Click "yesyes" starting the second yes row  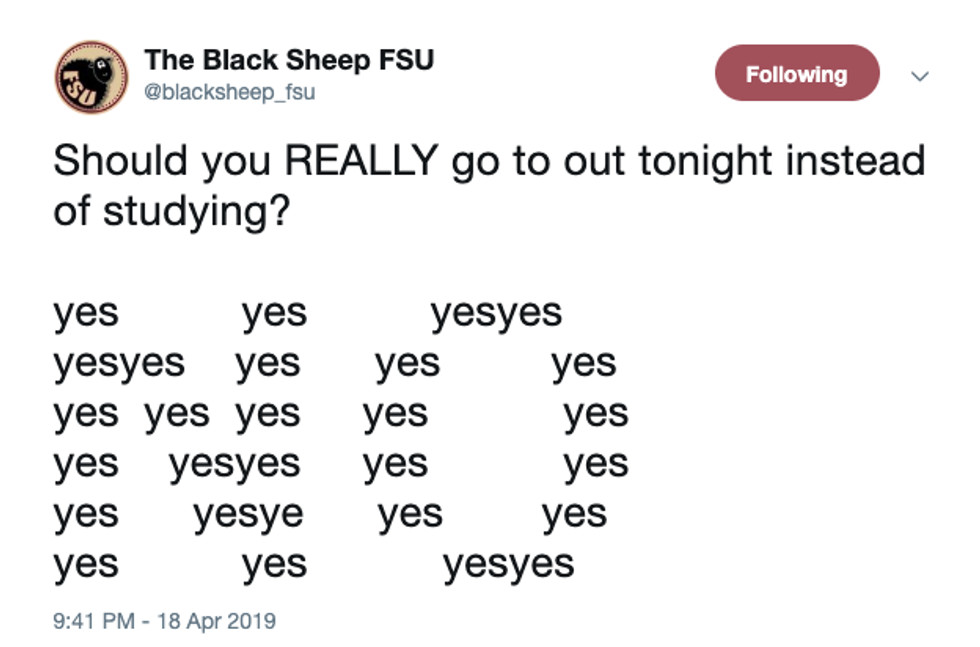click(119, 363)
